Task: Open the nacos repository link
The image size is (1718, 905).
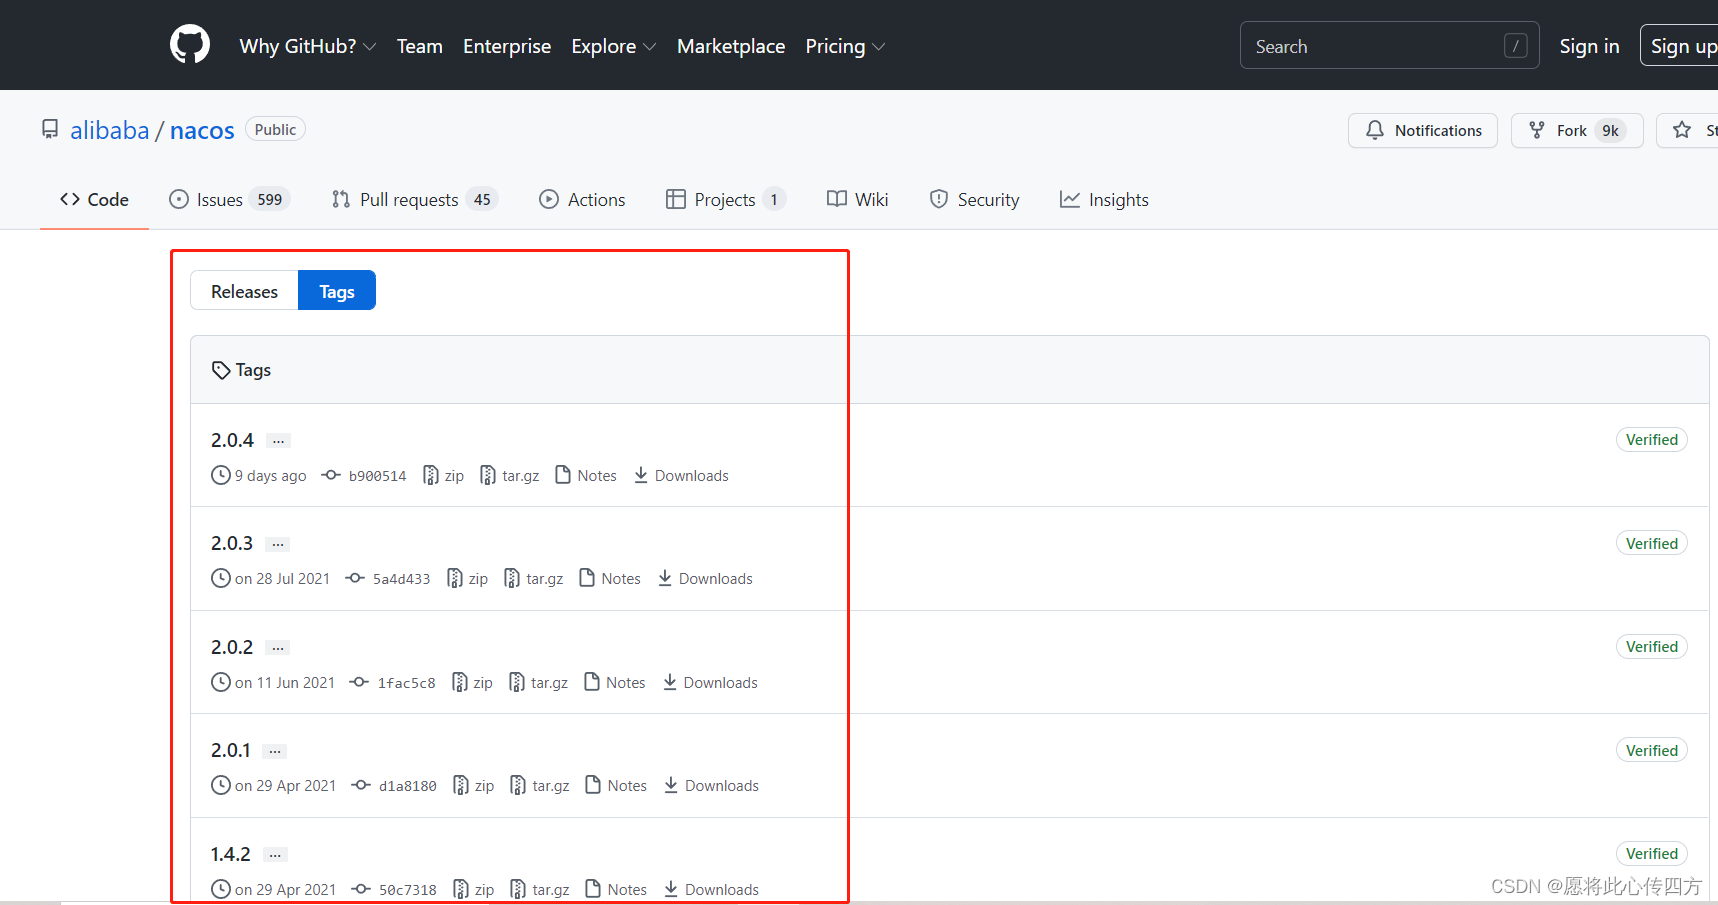Action: (x=202, y=130)
